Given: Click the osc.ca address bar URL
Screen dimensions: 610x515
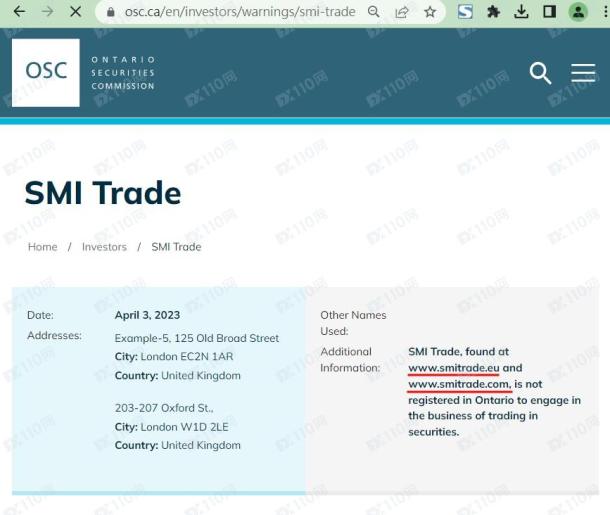Looking at the screenshot, I should click(x=240, y=12).
